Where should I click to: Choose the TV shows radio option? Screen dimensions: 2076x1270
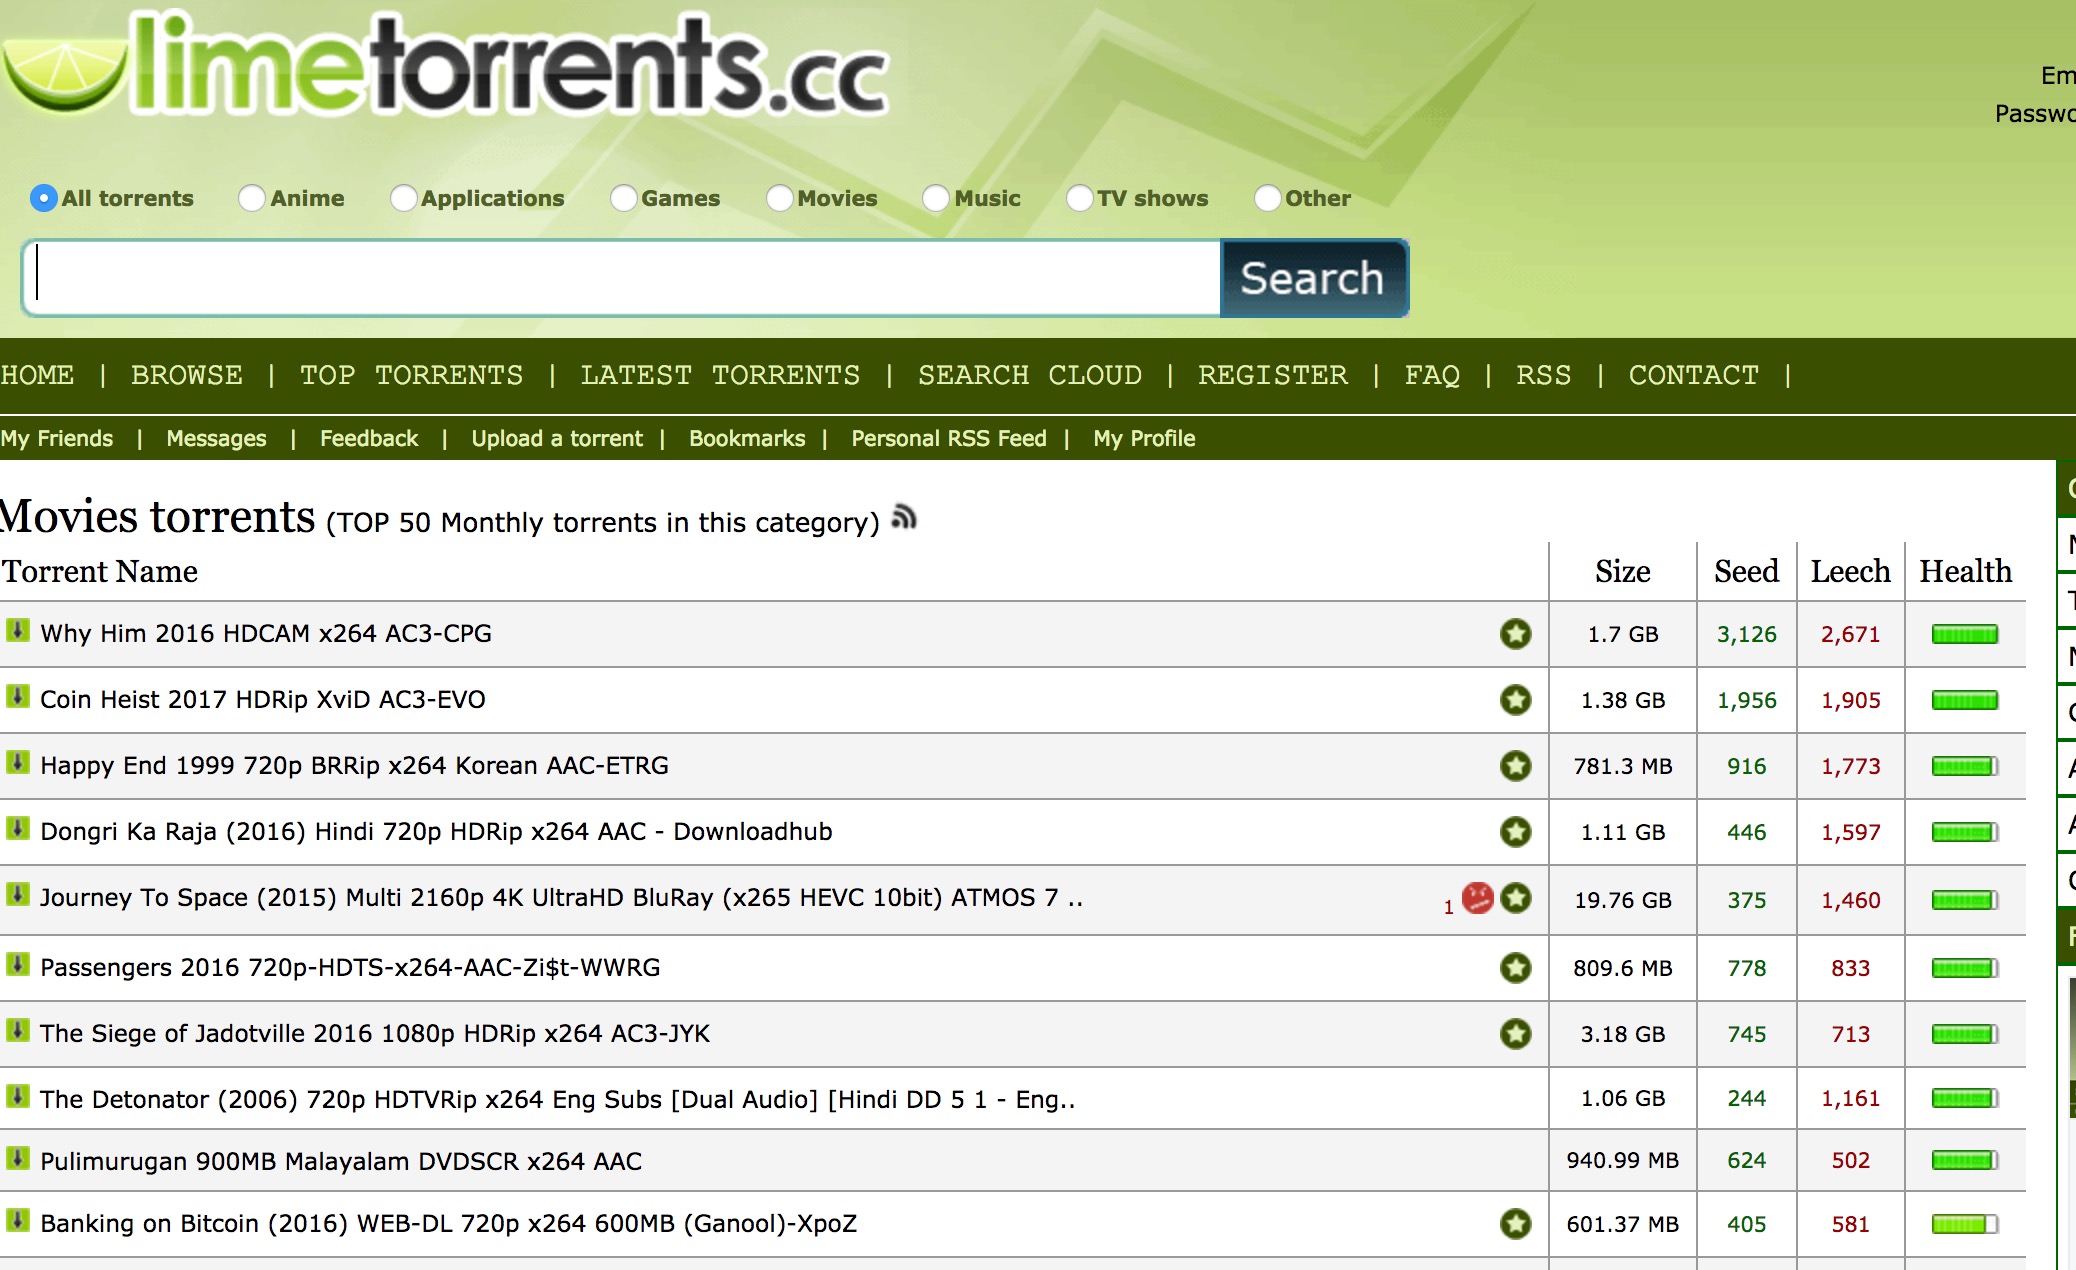pos(1079,198)
